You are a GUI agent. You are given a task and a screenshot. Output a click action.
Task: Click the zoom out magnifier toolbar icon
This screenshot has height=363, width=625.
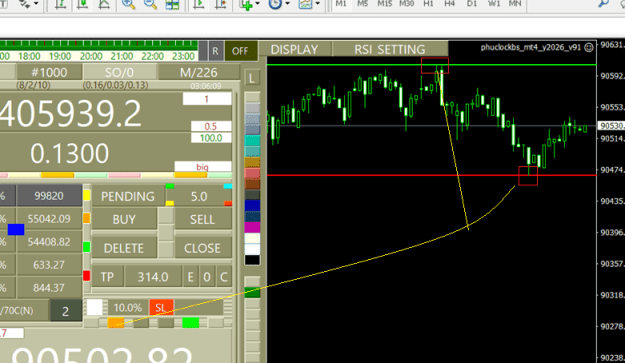(150, 4)
